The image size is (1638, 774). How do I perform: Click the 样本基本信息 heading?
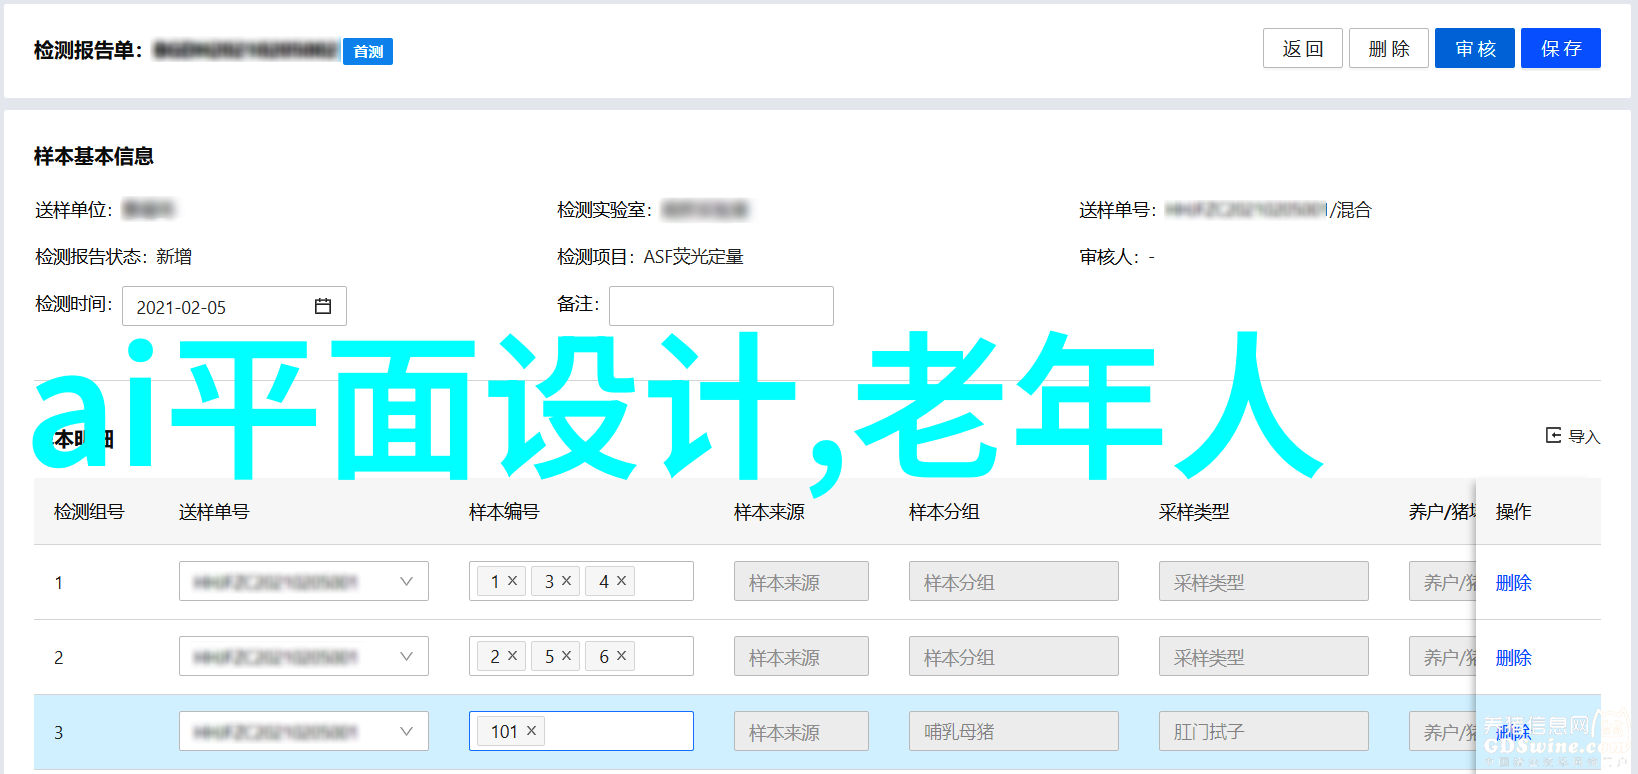pyautogui.click(x=94, y=156)
